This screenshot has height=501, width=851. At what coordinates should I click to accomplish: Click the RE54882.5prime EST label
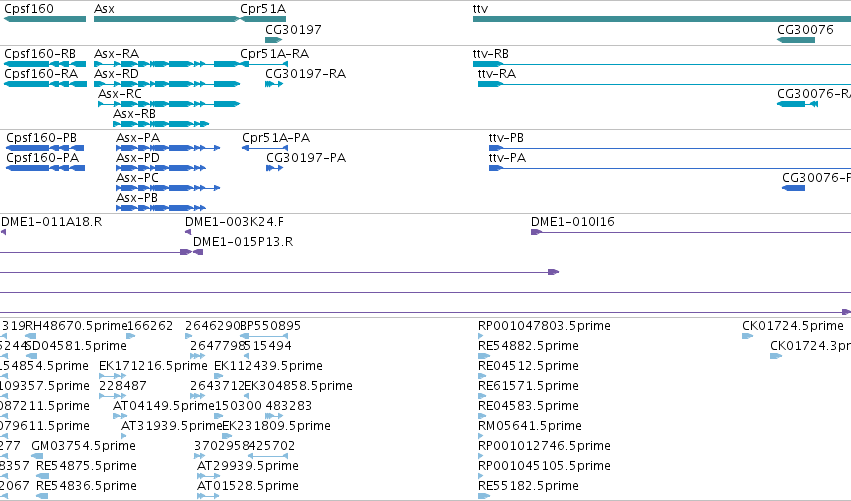[528, 346]
